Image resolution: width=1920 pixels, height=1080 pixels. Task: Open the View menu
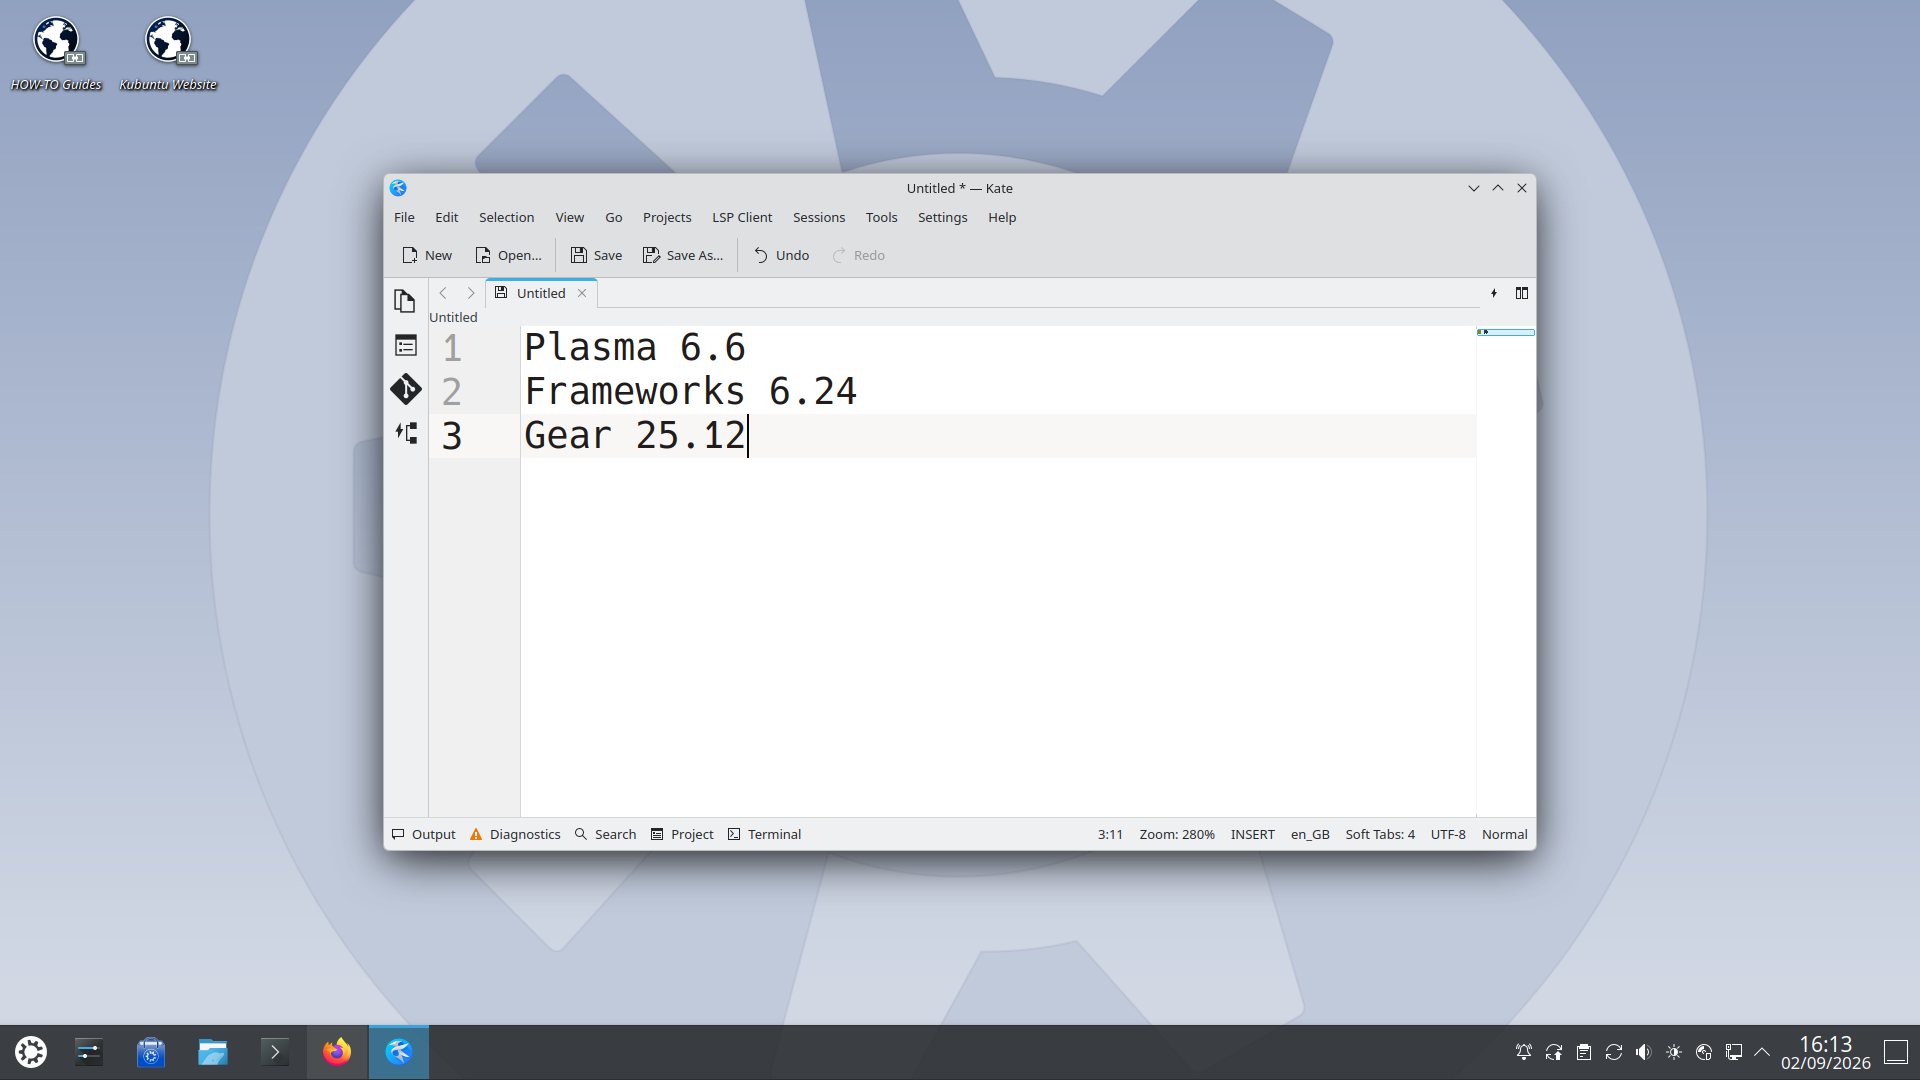point(569,217)
